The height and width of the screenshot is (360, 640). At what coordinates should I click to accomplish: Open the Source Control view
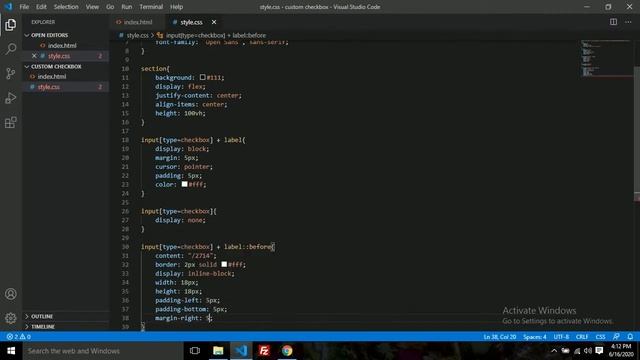click(x=11, y=73)
